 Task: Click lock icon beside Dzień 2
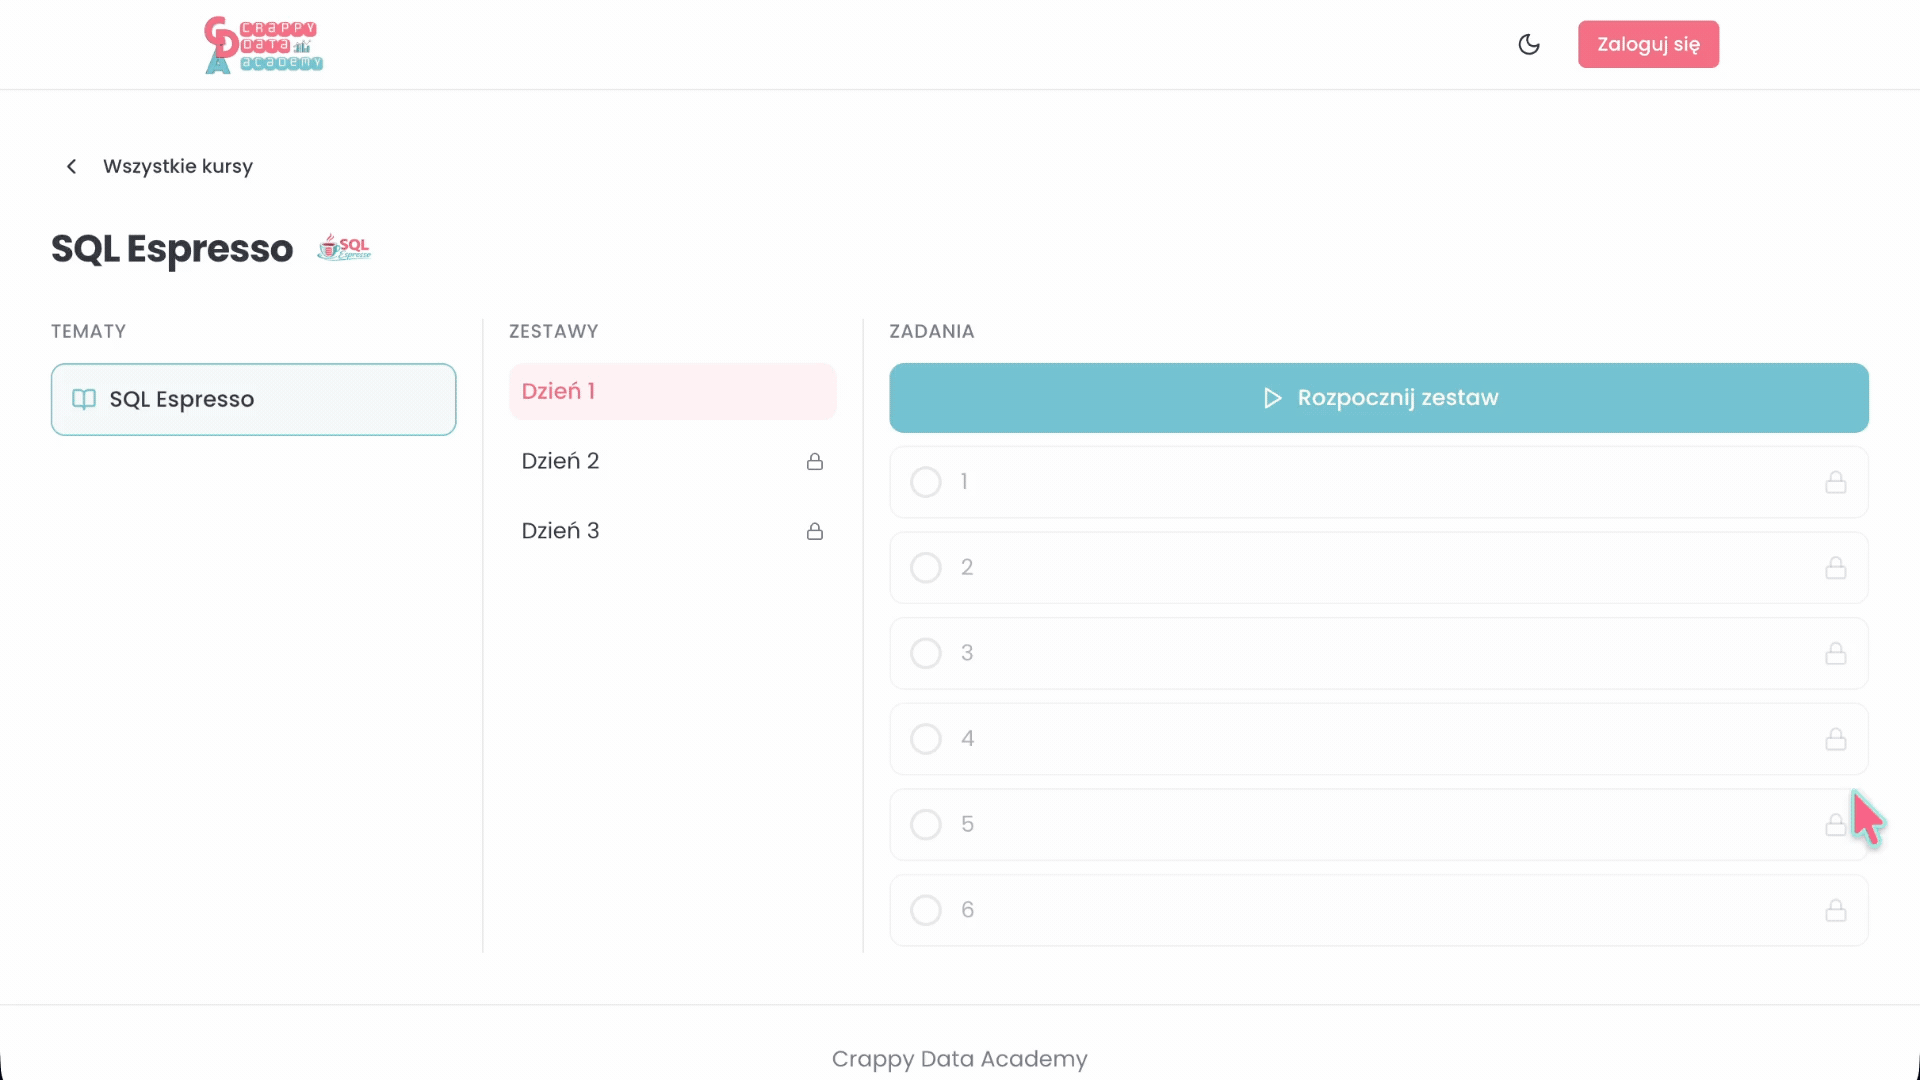point(815,461)
